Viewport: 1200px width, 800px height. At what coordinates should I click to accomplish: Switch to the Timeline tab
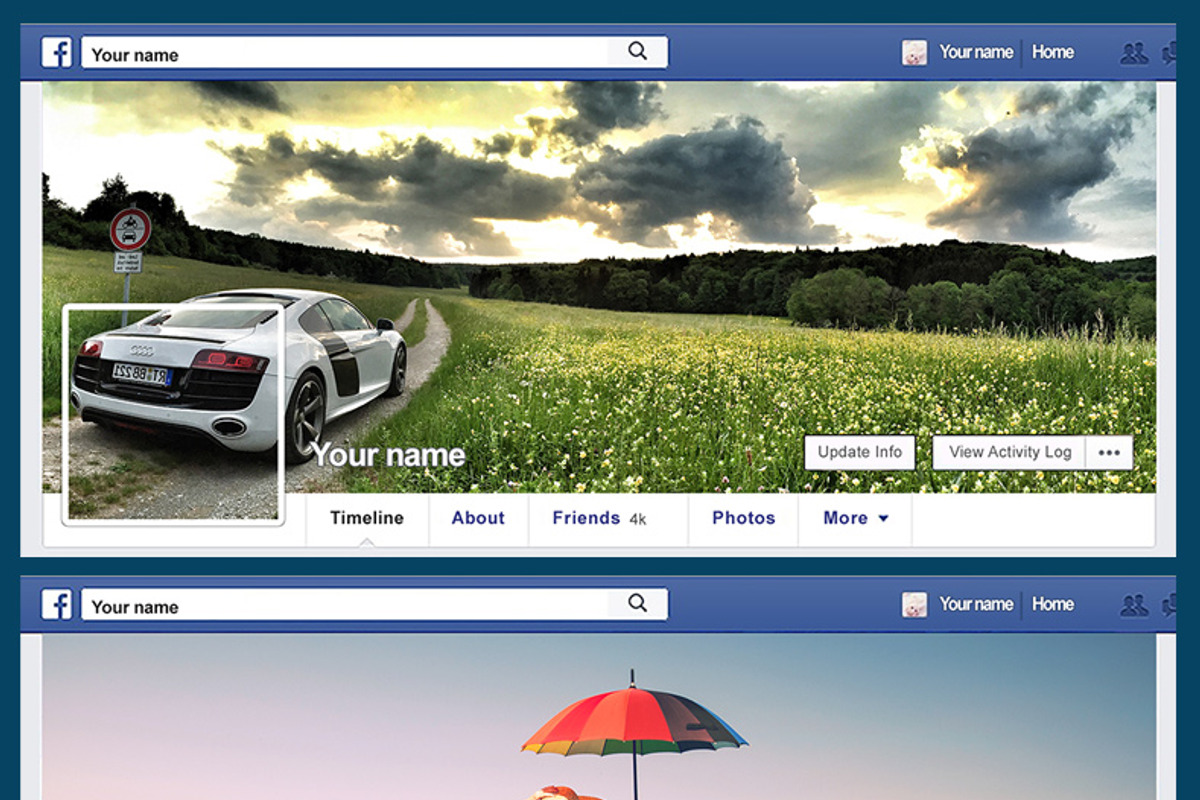coord(367,518)
